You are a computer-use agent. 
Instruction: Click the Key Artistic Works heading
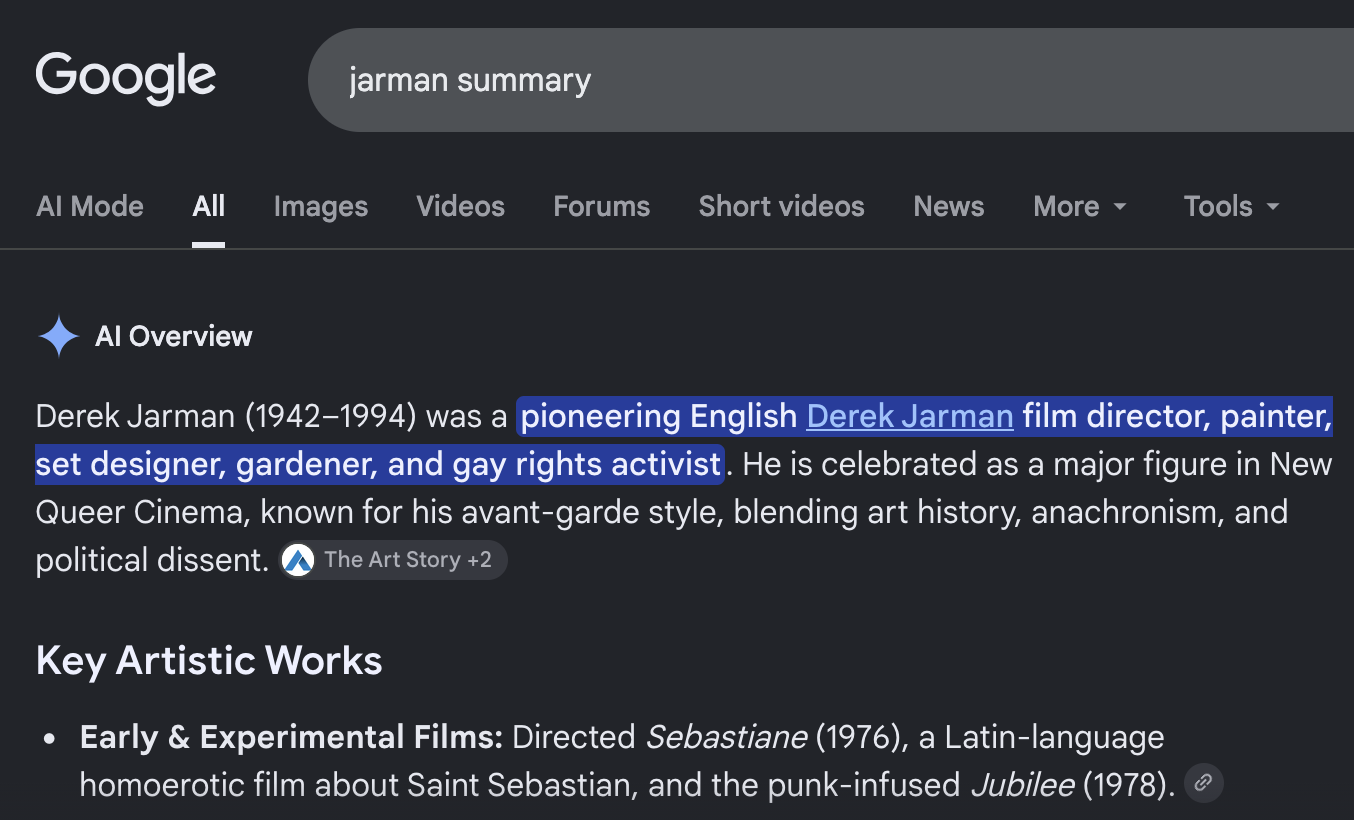pos(209,661)
